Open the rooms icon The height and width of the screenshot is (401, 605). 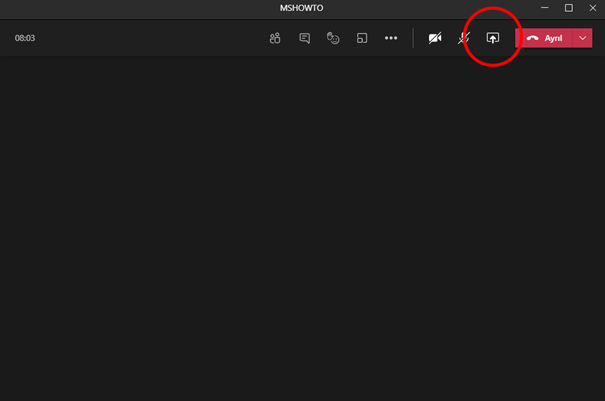(362, 38)
